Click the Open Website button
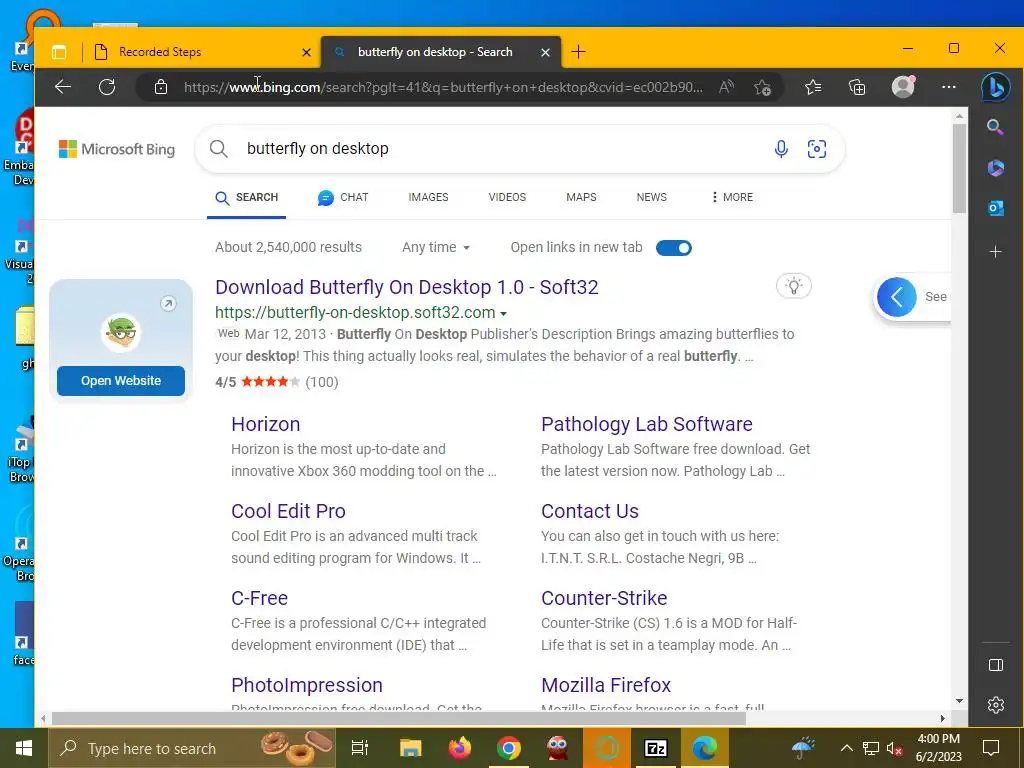 tap(121, 381)
